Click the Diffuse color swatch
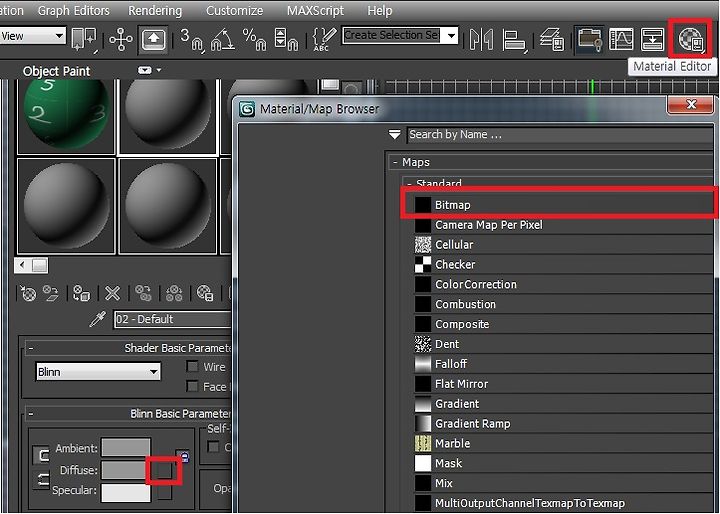Viewport: 720px width, 514px height. point(124,470)
